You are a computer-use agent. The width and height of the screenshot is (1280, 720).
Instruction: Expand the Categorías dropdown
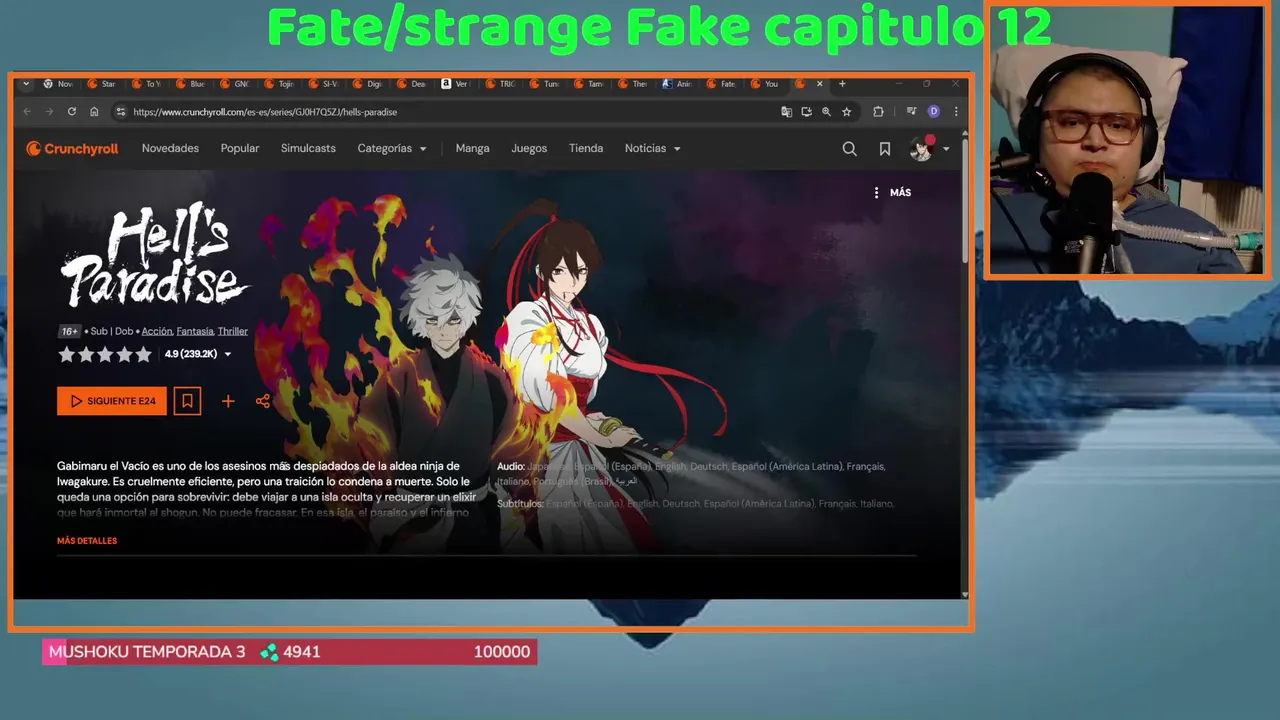coord(392,149)
